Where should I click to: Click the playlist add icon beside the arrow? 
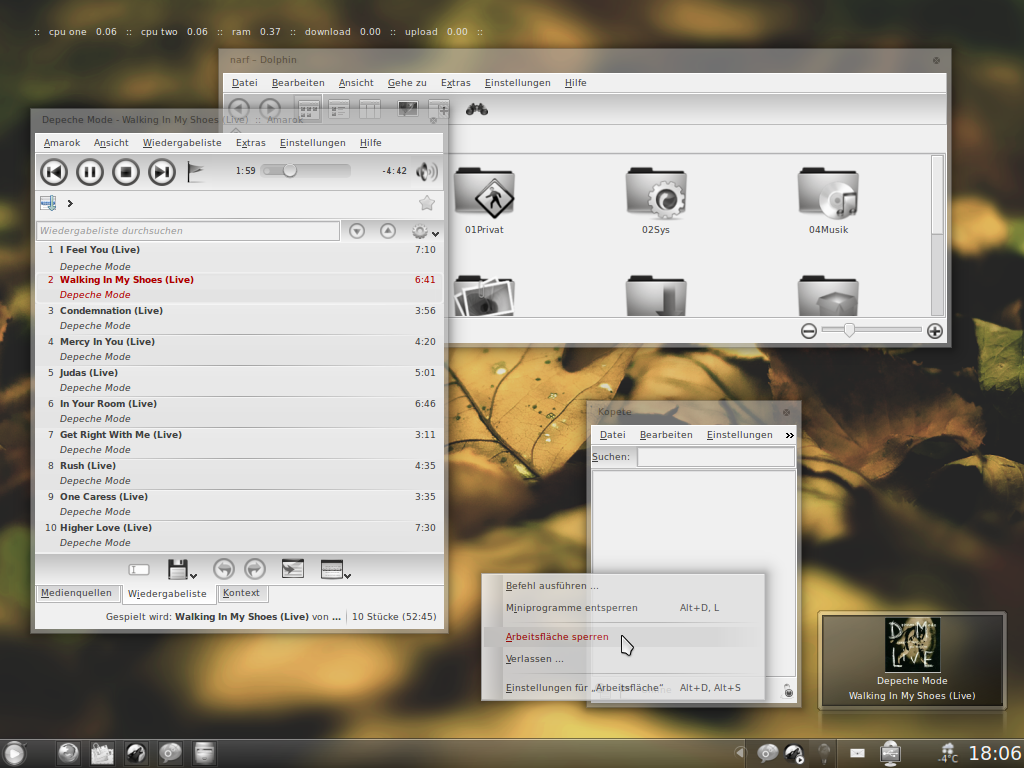(x=48, y=203)
